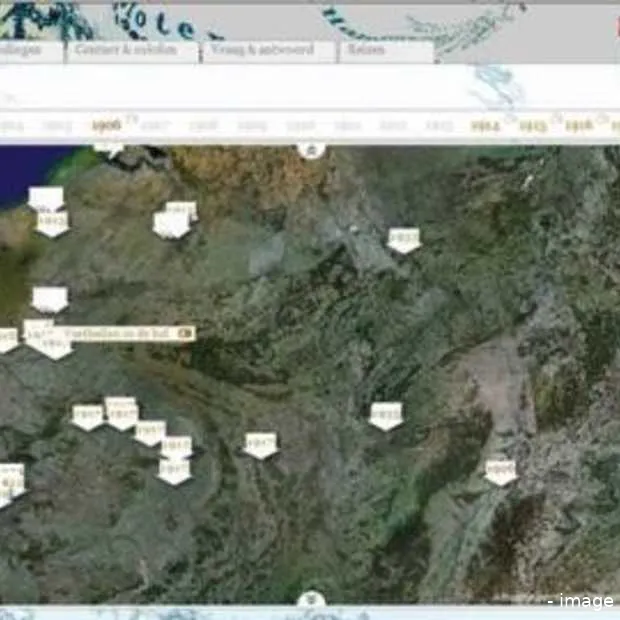Open the lowest marker in southwest cluster

(174, 471)
